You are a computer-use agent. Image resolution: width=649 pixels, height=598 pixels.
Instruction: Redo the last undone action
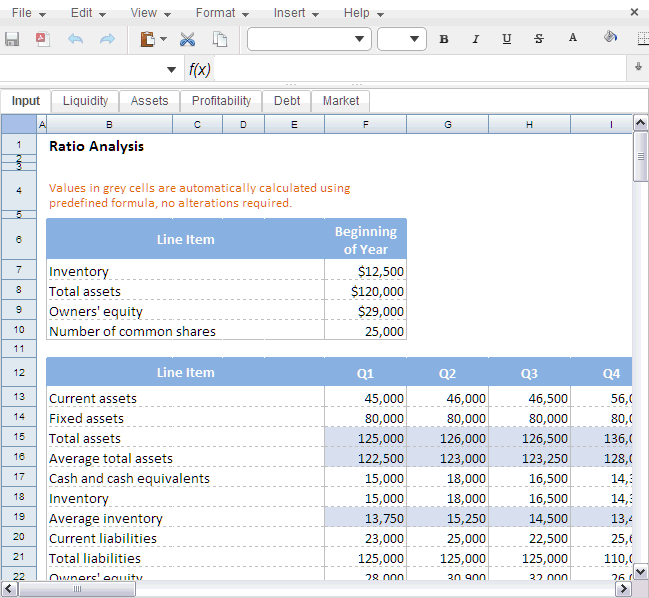[x=107, y=39]
